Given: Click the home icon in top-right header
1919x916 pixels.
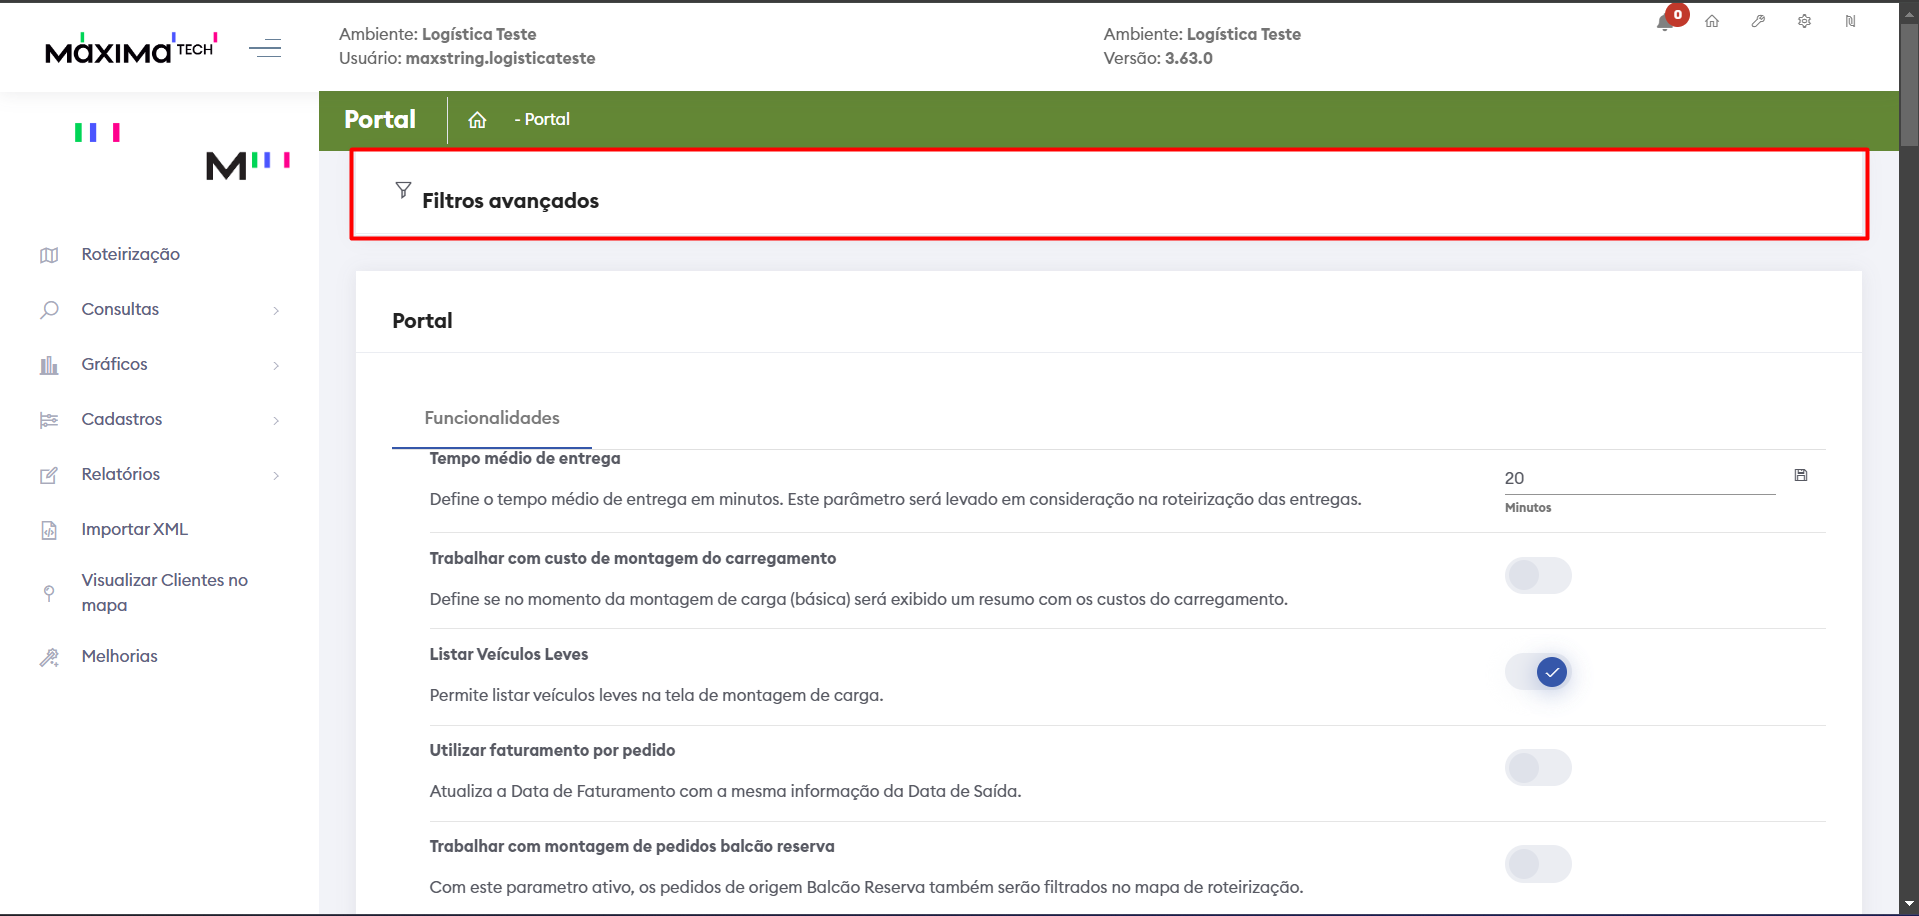Looking at the screenshot, I should point(1712,21).
